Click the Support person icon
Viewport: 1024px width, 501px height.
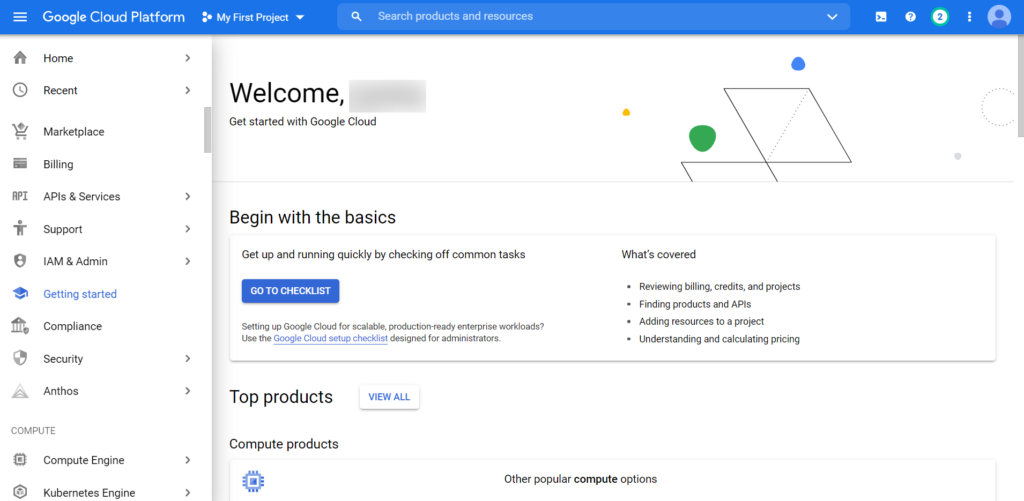point(20,229)
